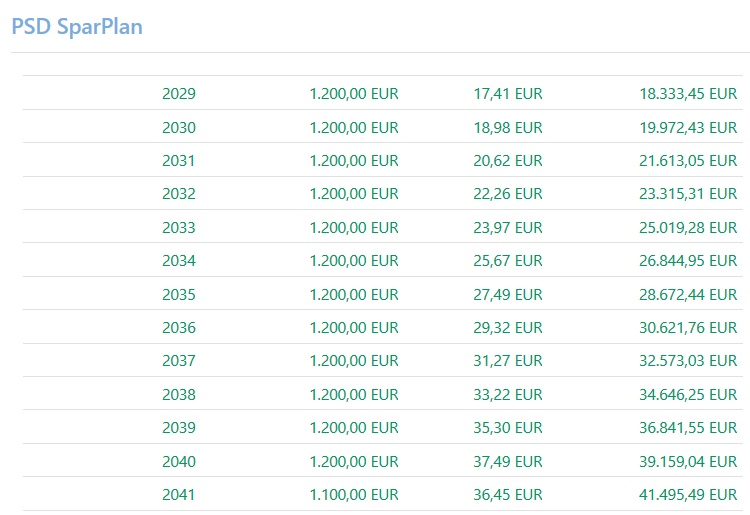Click the 31,27 EUR interest value
The width and height of the screenshot is (750, 515).
(x=508, y=361)
